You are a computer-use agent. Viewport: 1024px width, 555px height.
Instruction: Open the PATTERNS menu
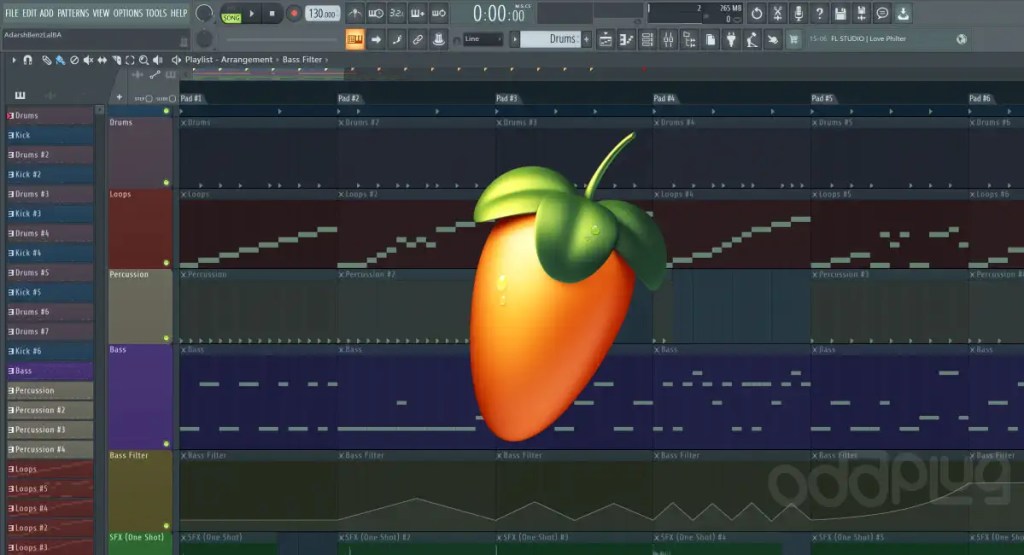[x=72, y=13]
